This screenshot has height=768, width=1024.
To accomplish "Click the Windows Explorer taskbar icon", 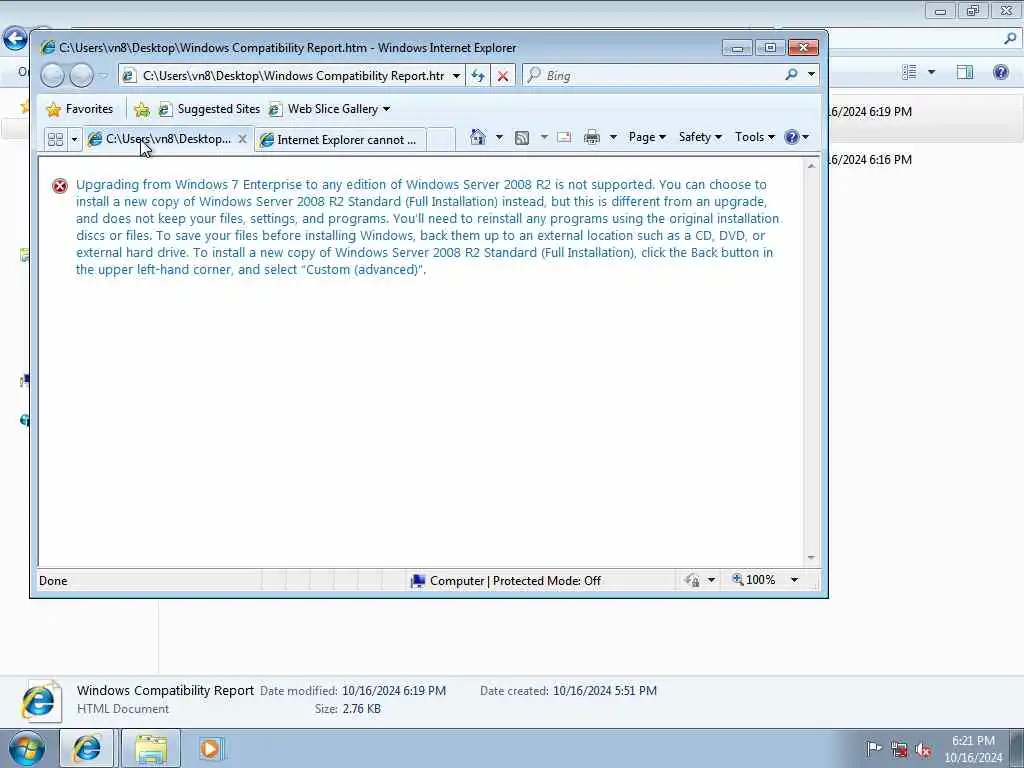I will [x=152, y=748].
